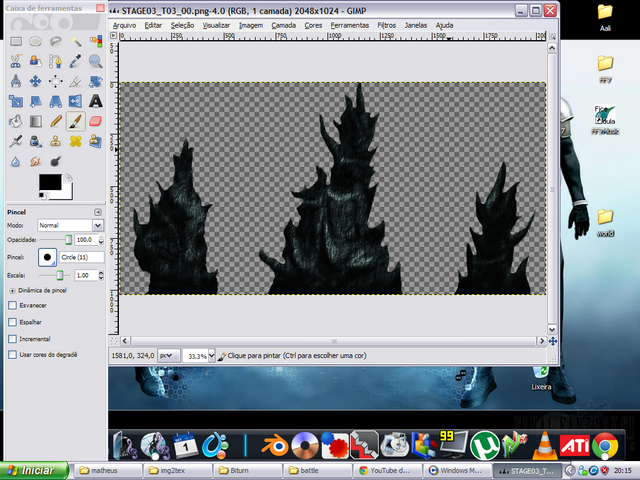Open the Pincel tool options menu button
Image resolution: width=640 pixels, height=480 pixels.
[98, 212]
